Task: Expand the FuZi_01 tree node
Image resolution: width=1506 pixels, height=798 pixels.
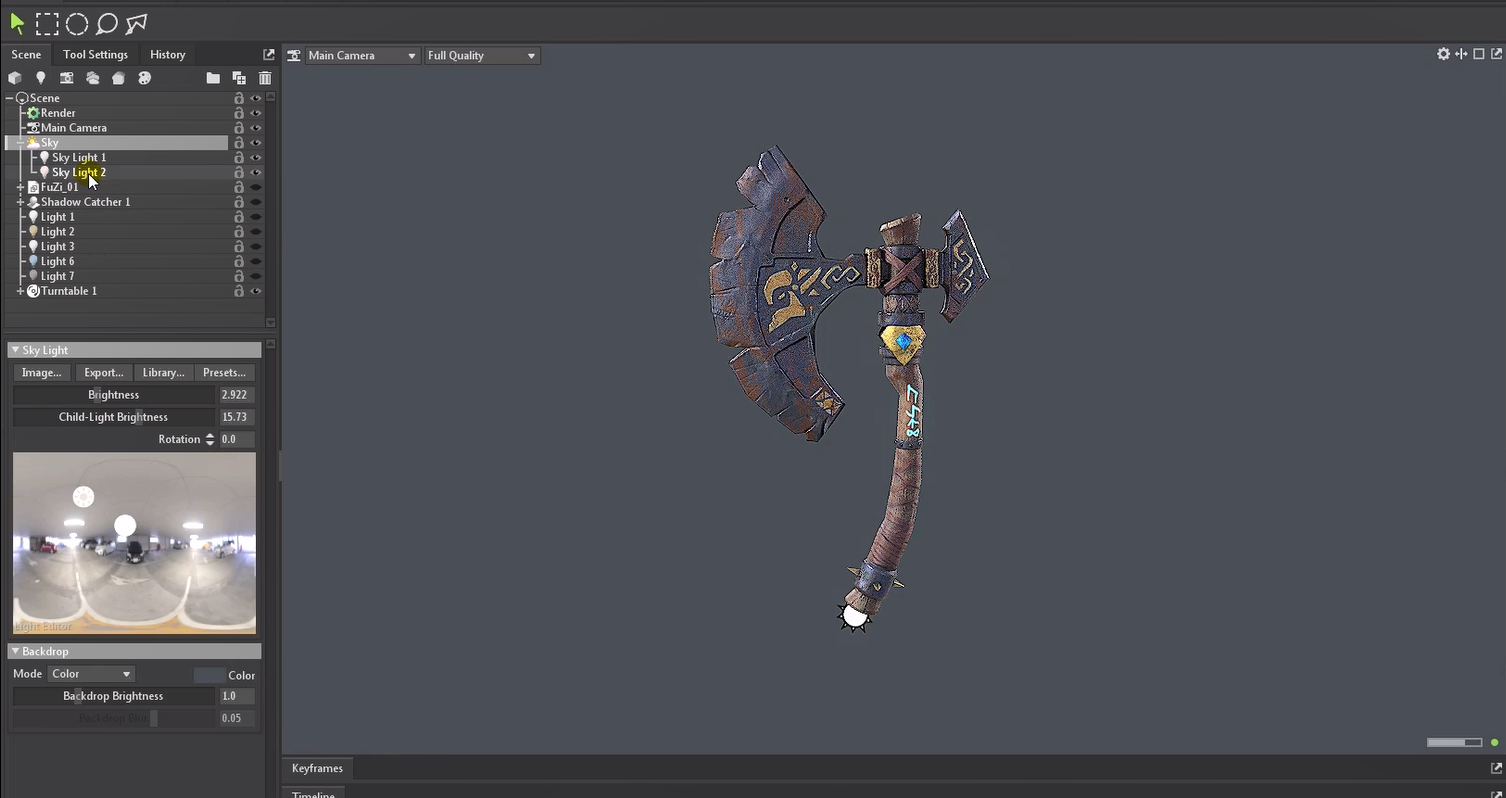Action: pyautogui.click(x=21, y=187)
